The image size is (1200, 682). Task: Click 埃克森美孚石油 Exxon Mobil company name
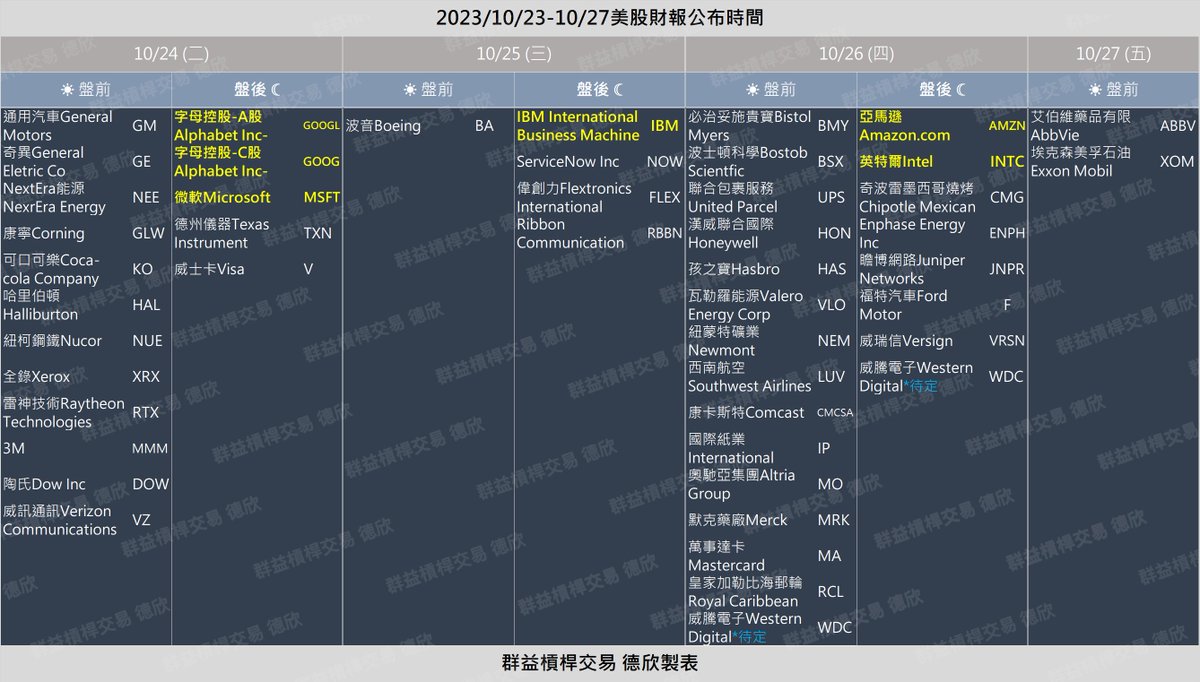click(1081, 162)
